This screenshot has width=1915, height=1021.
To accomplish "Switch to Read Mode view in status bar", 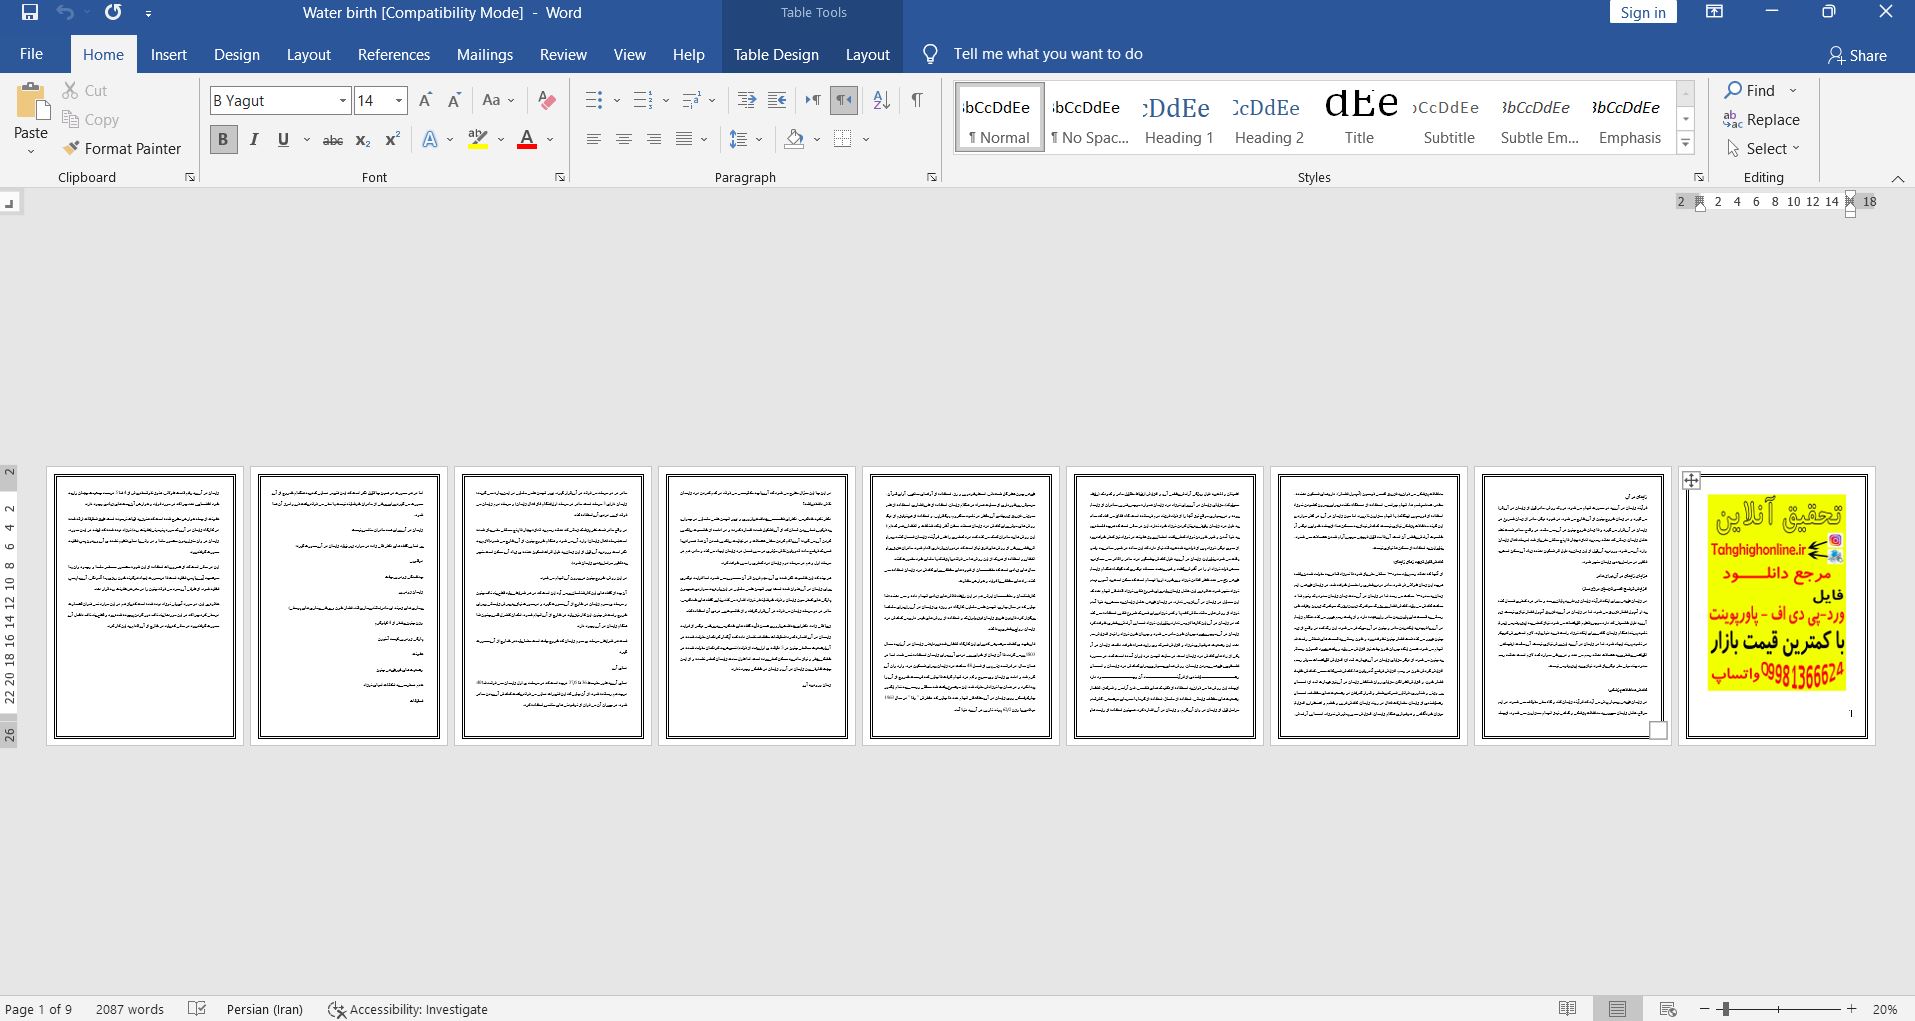I will 1567,1009.
